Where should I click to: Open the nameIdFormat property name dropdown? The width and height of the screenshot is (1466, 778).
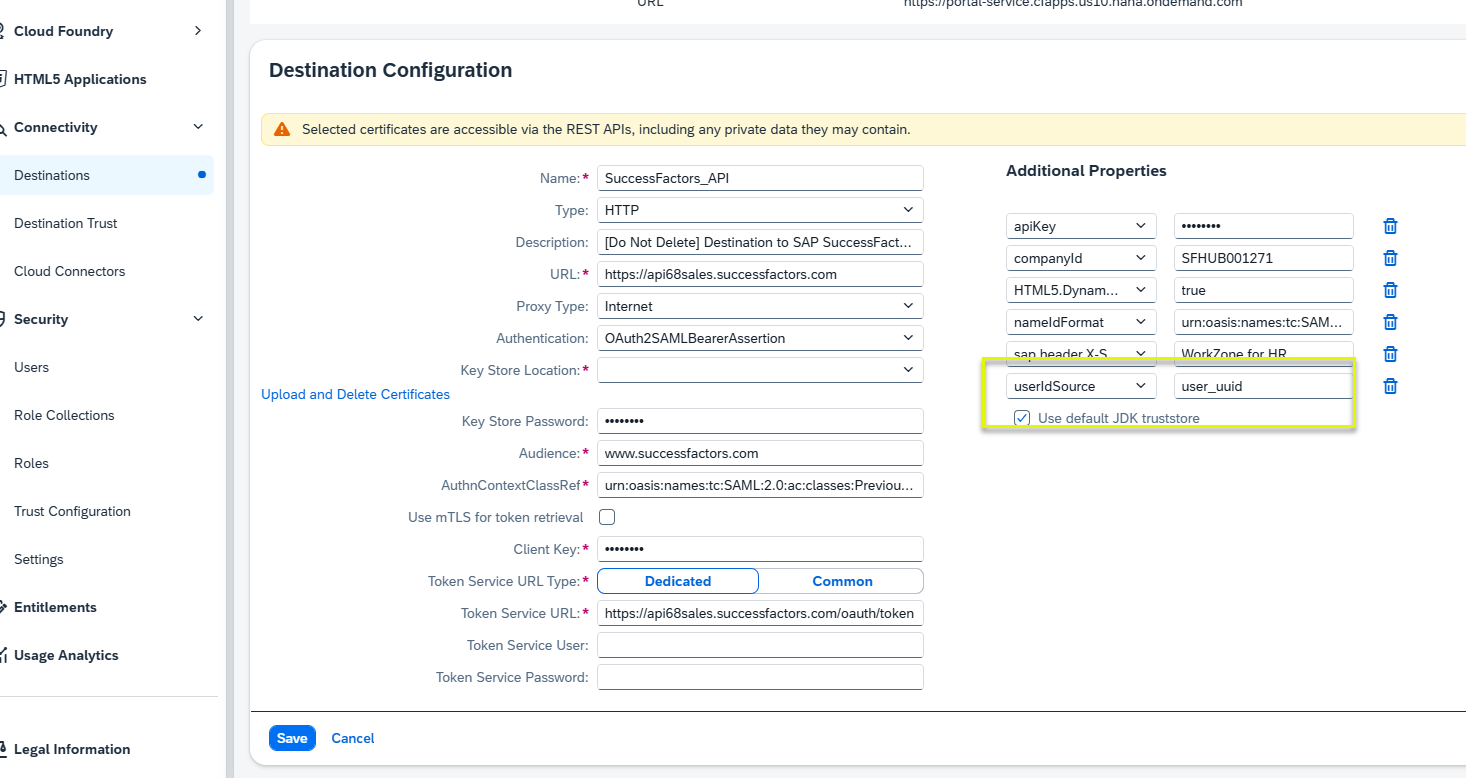pos(1081,322)
